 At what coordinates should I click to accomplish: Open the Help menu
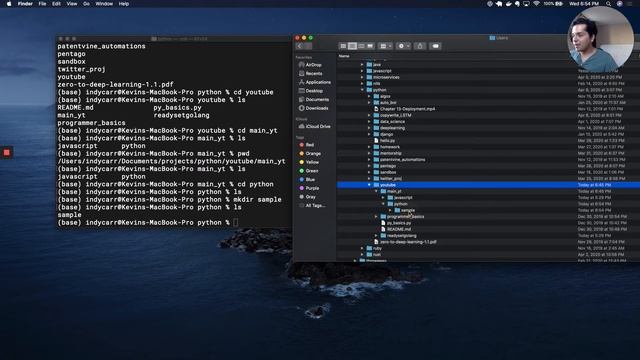(x=124, y=4)
